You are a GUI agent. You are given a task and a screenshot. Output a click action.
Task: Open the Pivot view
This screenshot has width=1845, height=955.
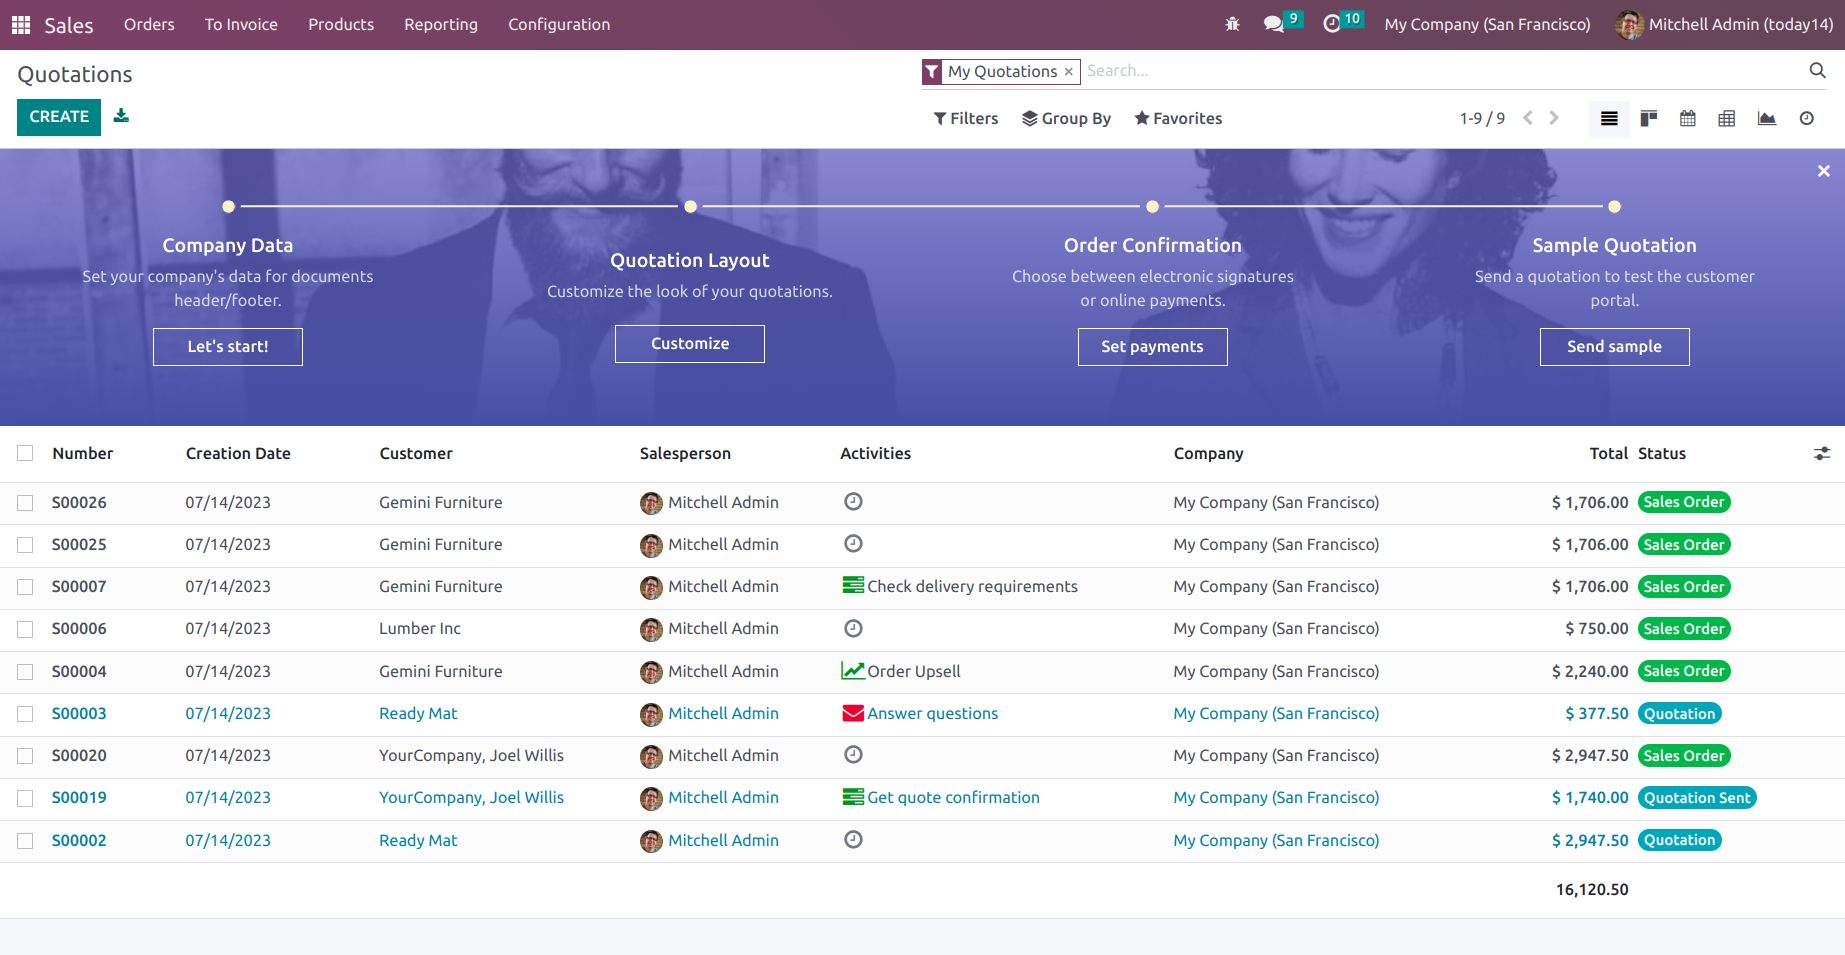[1726, 117]
